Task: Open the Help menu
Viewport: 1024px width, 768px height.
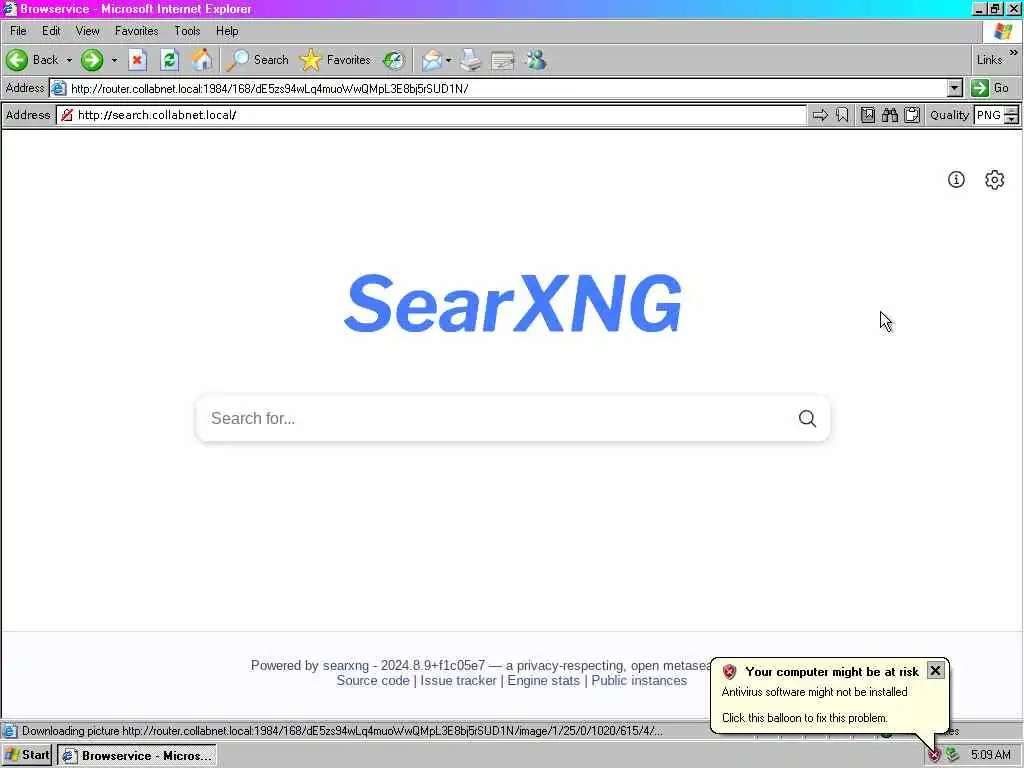Action: click(227, 31)
